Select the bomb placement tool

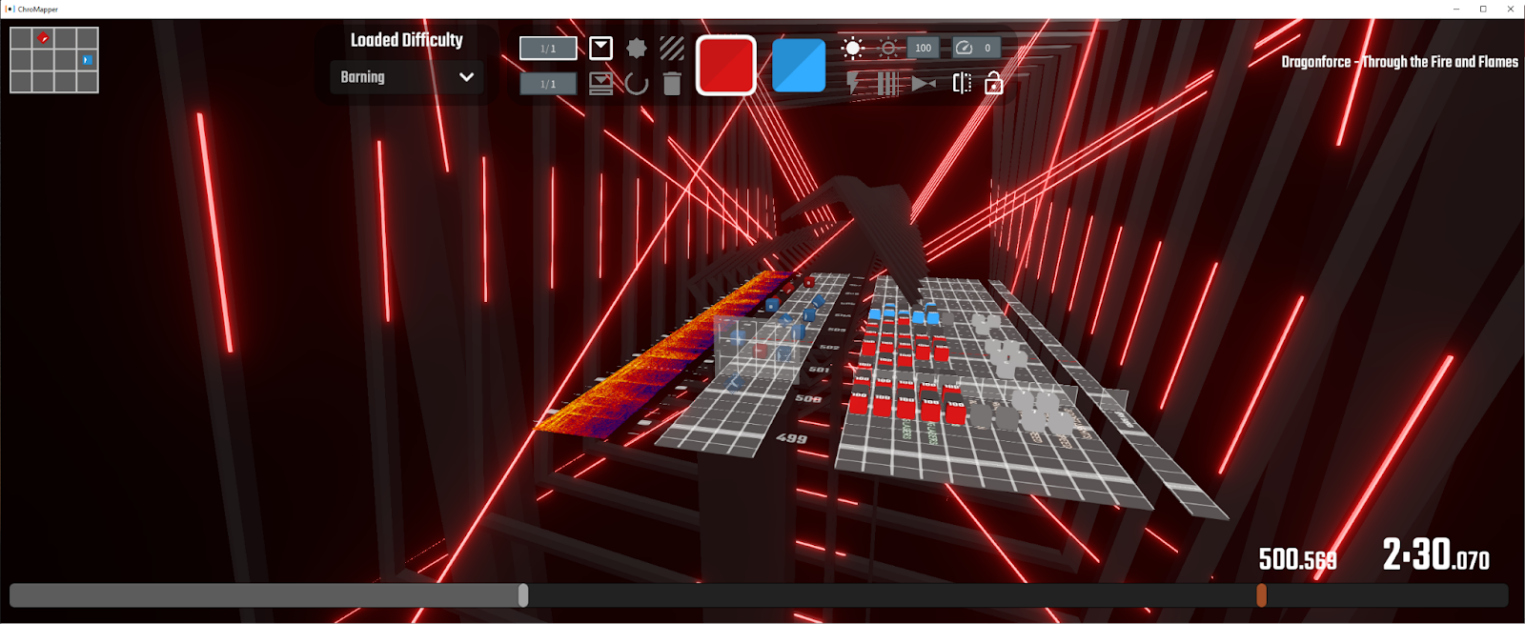coord(636,48)
